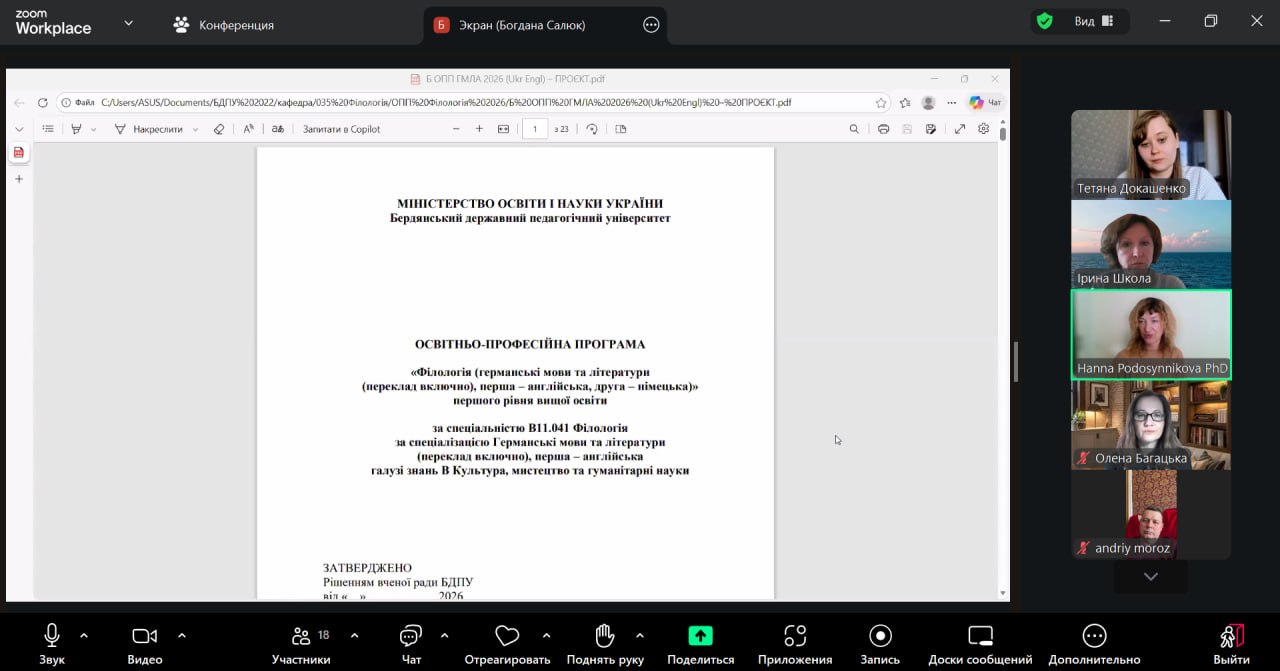Image resolution: width=1280 pixels, height=671 pixels.
Task: Expand audio options arrow next to microphone
Action: [84, 635]
